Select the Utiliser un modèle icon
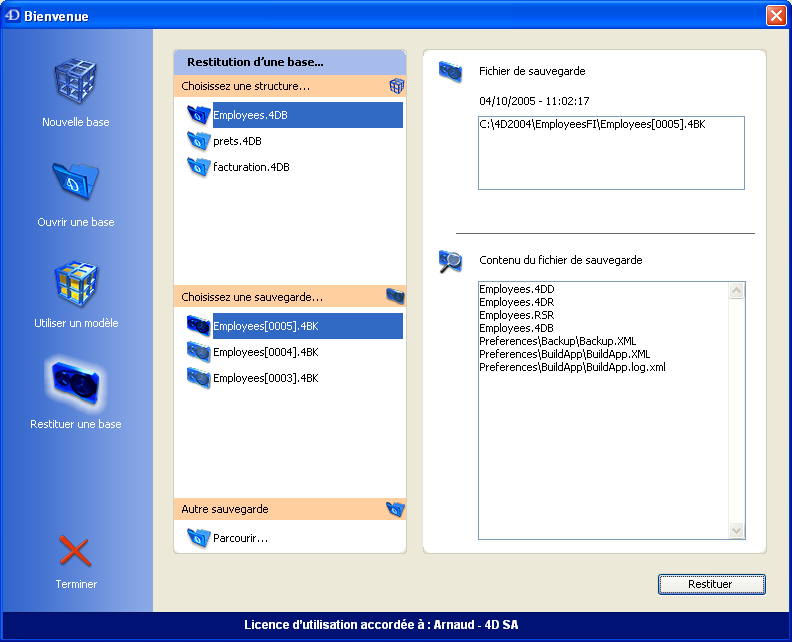Image resolution: width=792 pixels, height=642 pixels. click(x=75, y=285)
